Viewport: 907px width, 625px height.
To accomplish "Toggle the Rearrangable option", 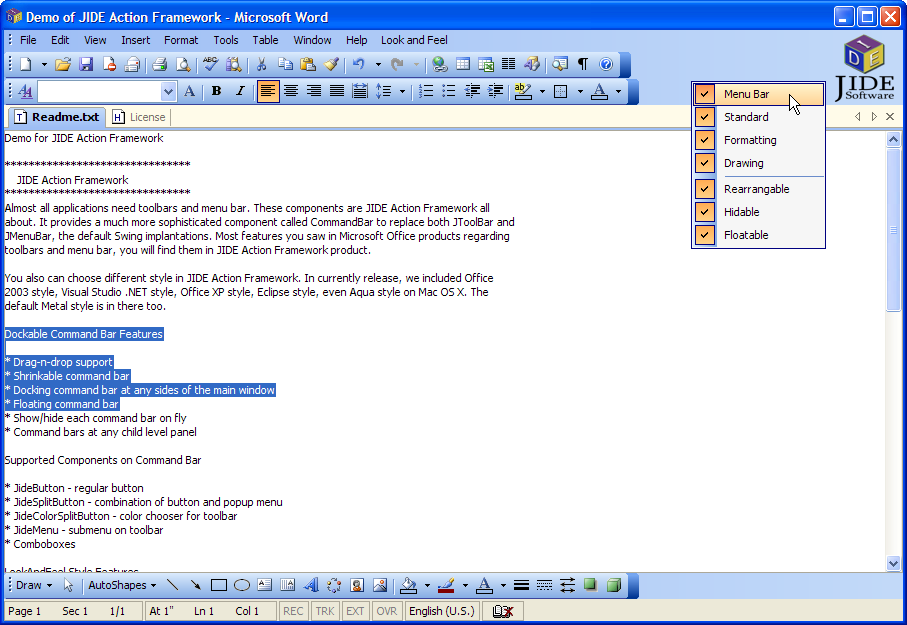I will click(759, 189).
